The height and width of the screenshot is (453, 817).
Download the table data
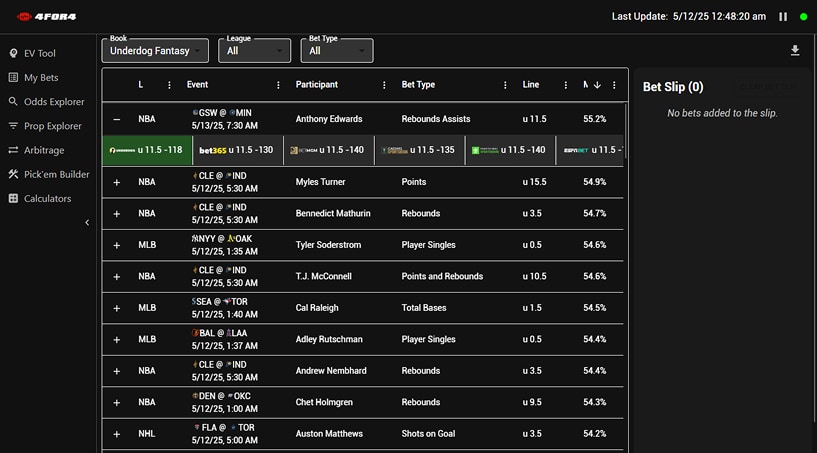point(795,51)
